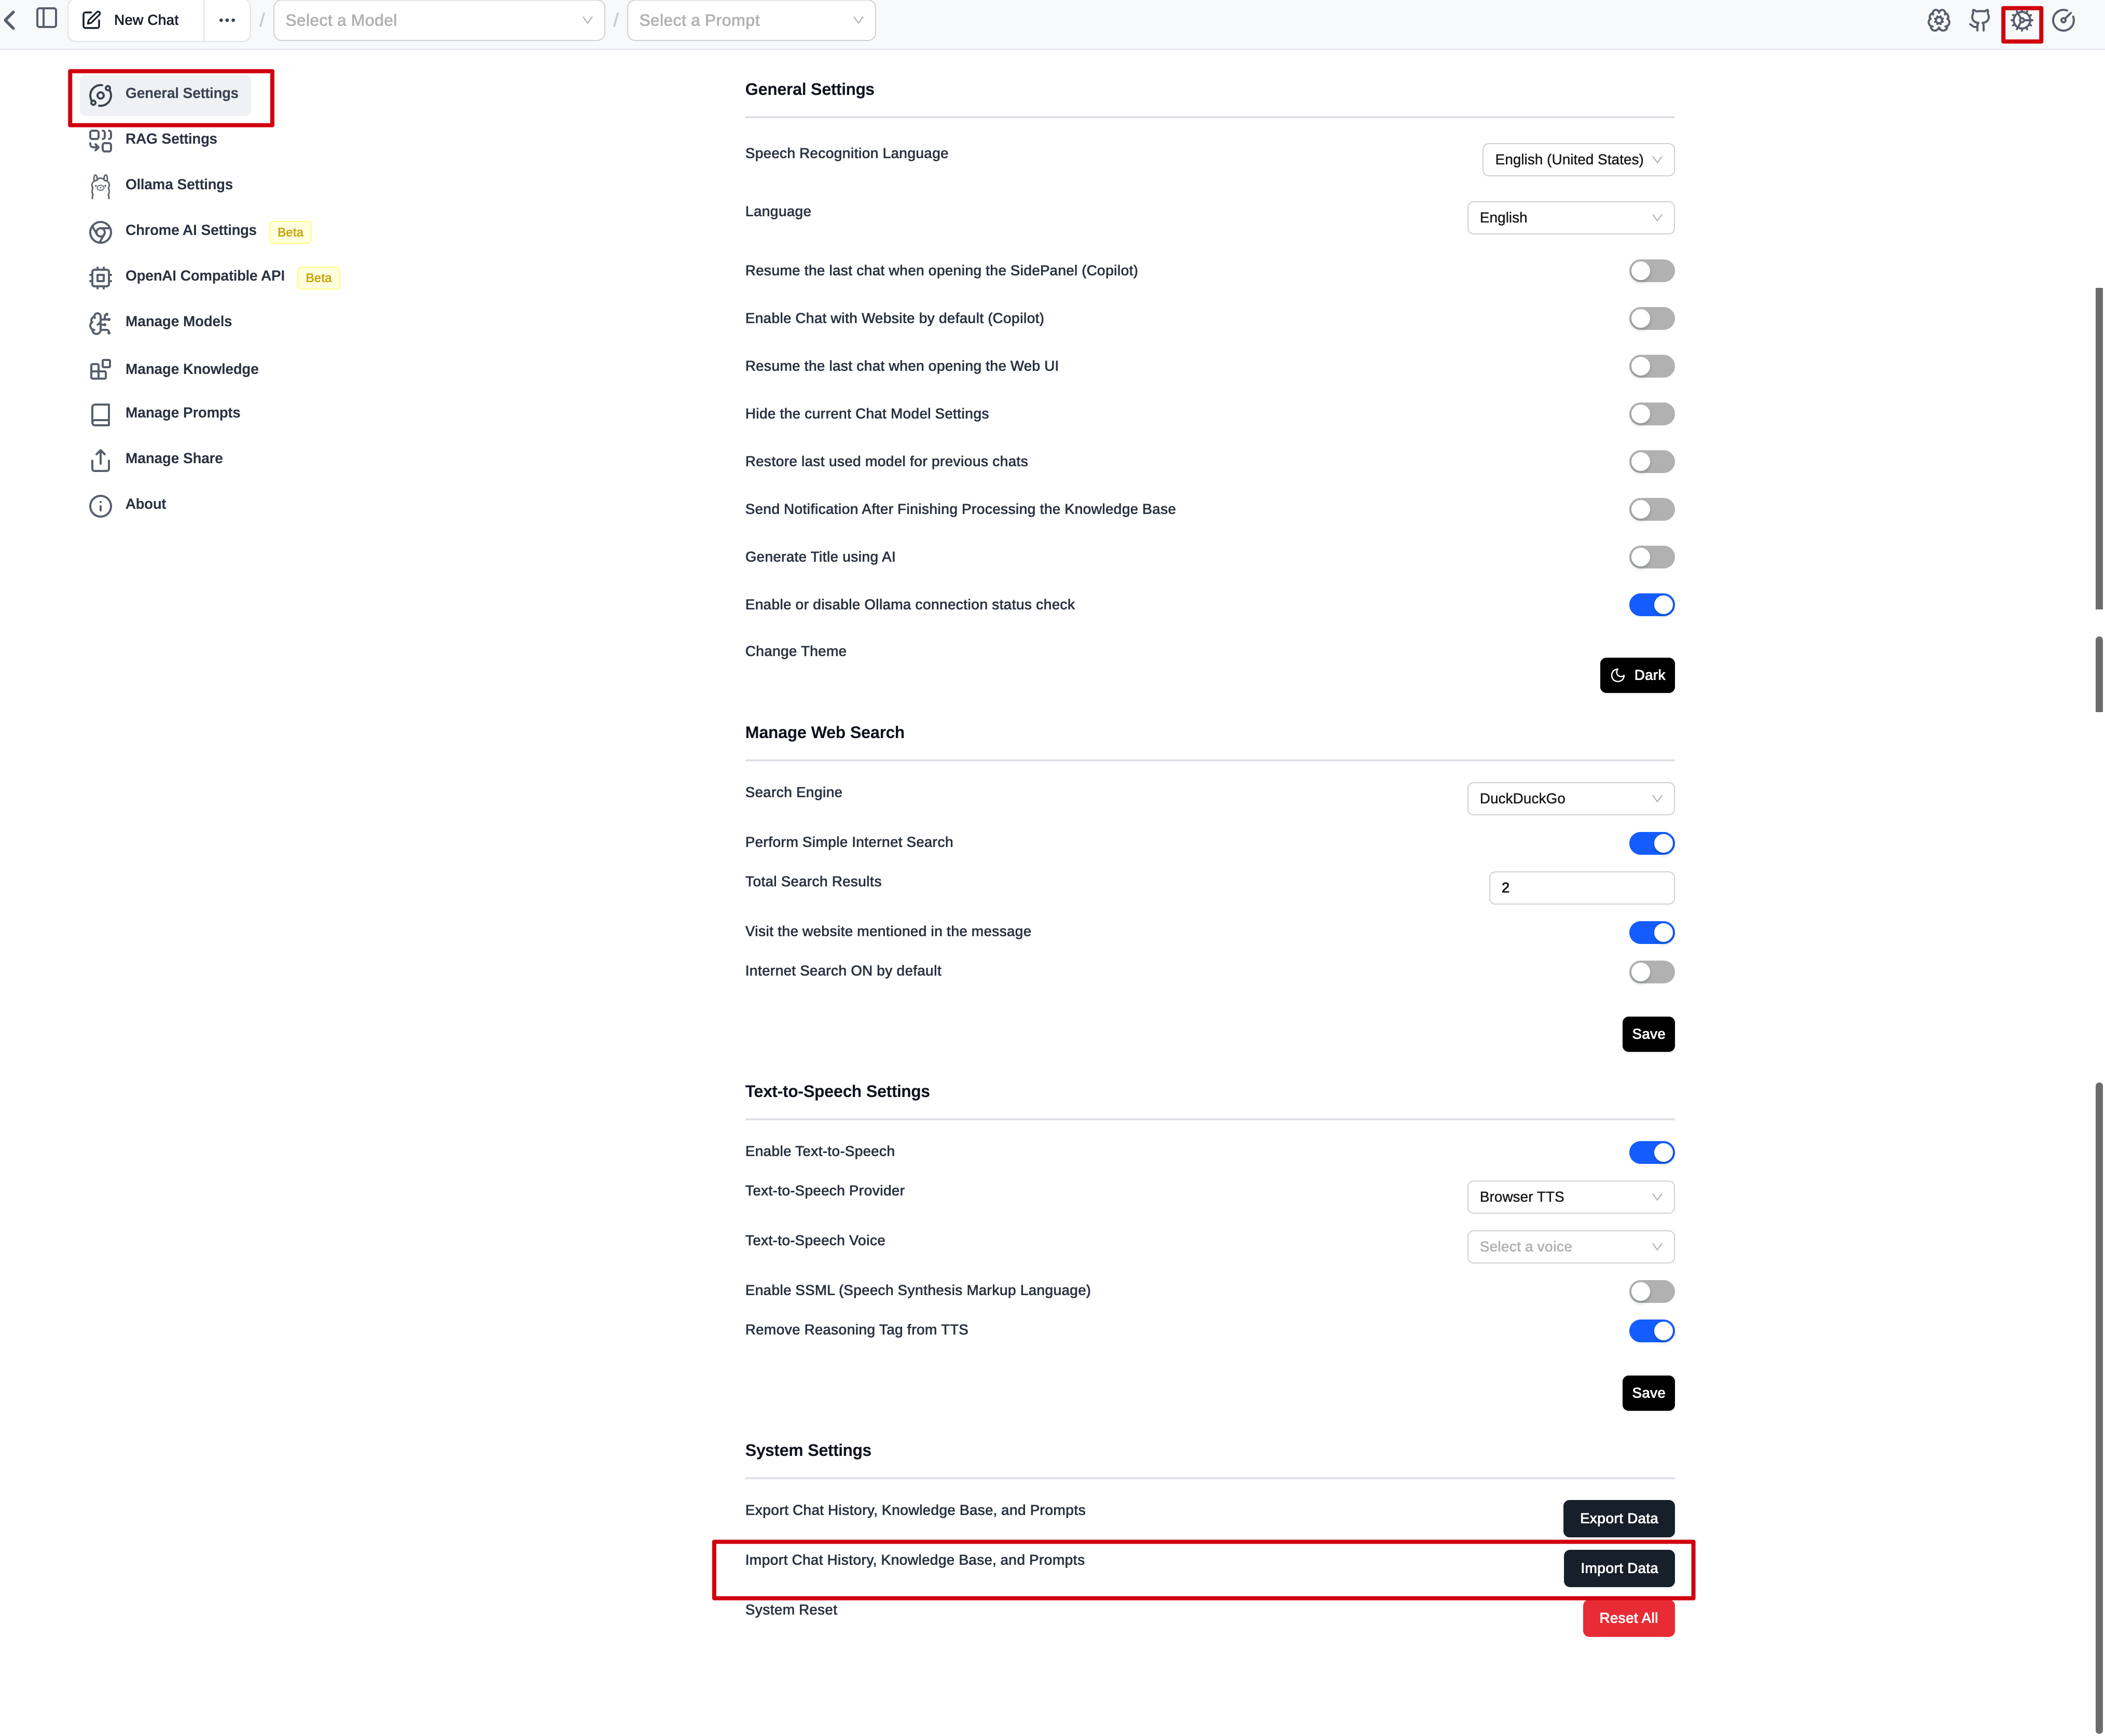Image resolution: width=2105 pixels, height=1736 pixels.
Task: Open the Search Engine DuckDuckGo dropdown
Action: point(1569,798)
